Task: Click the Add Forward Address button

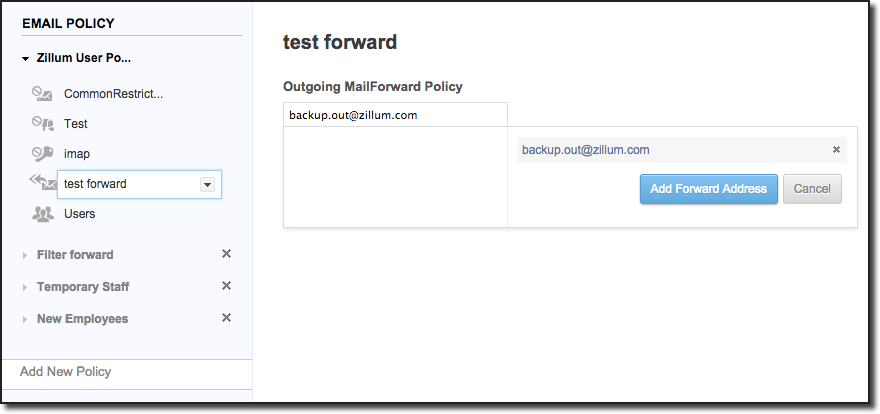Action: [x=708, y=188]
